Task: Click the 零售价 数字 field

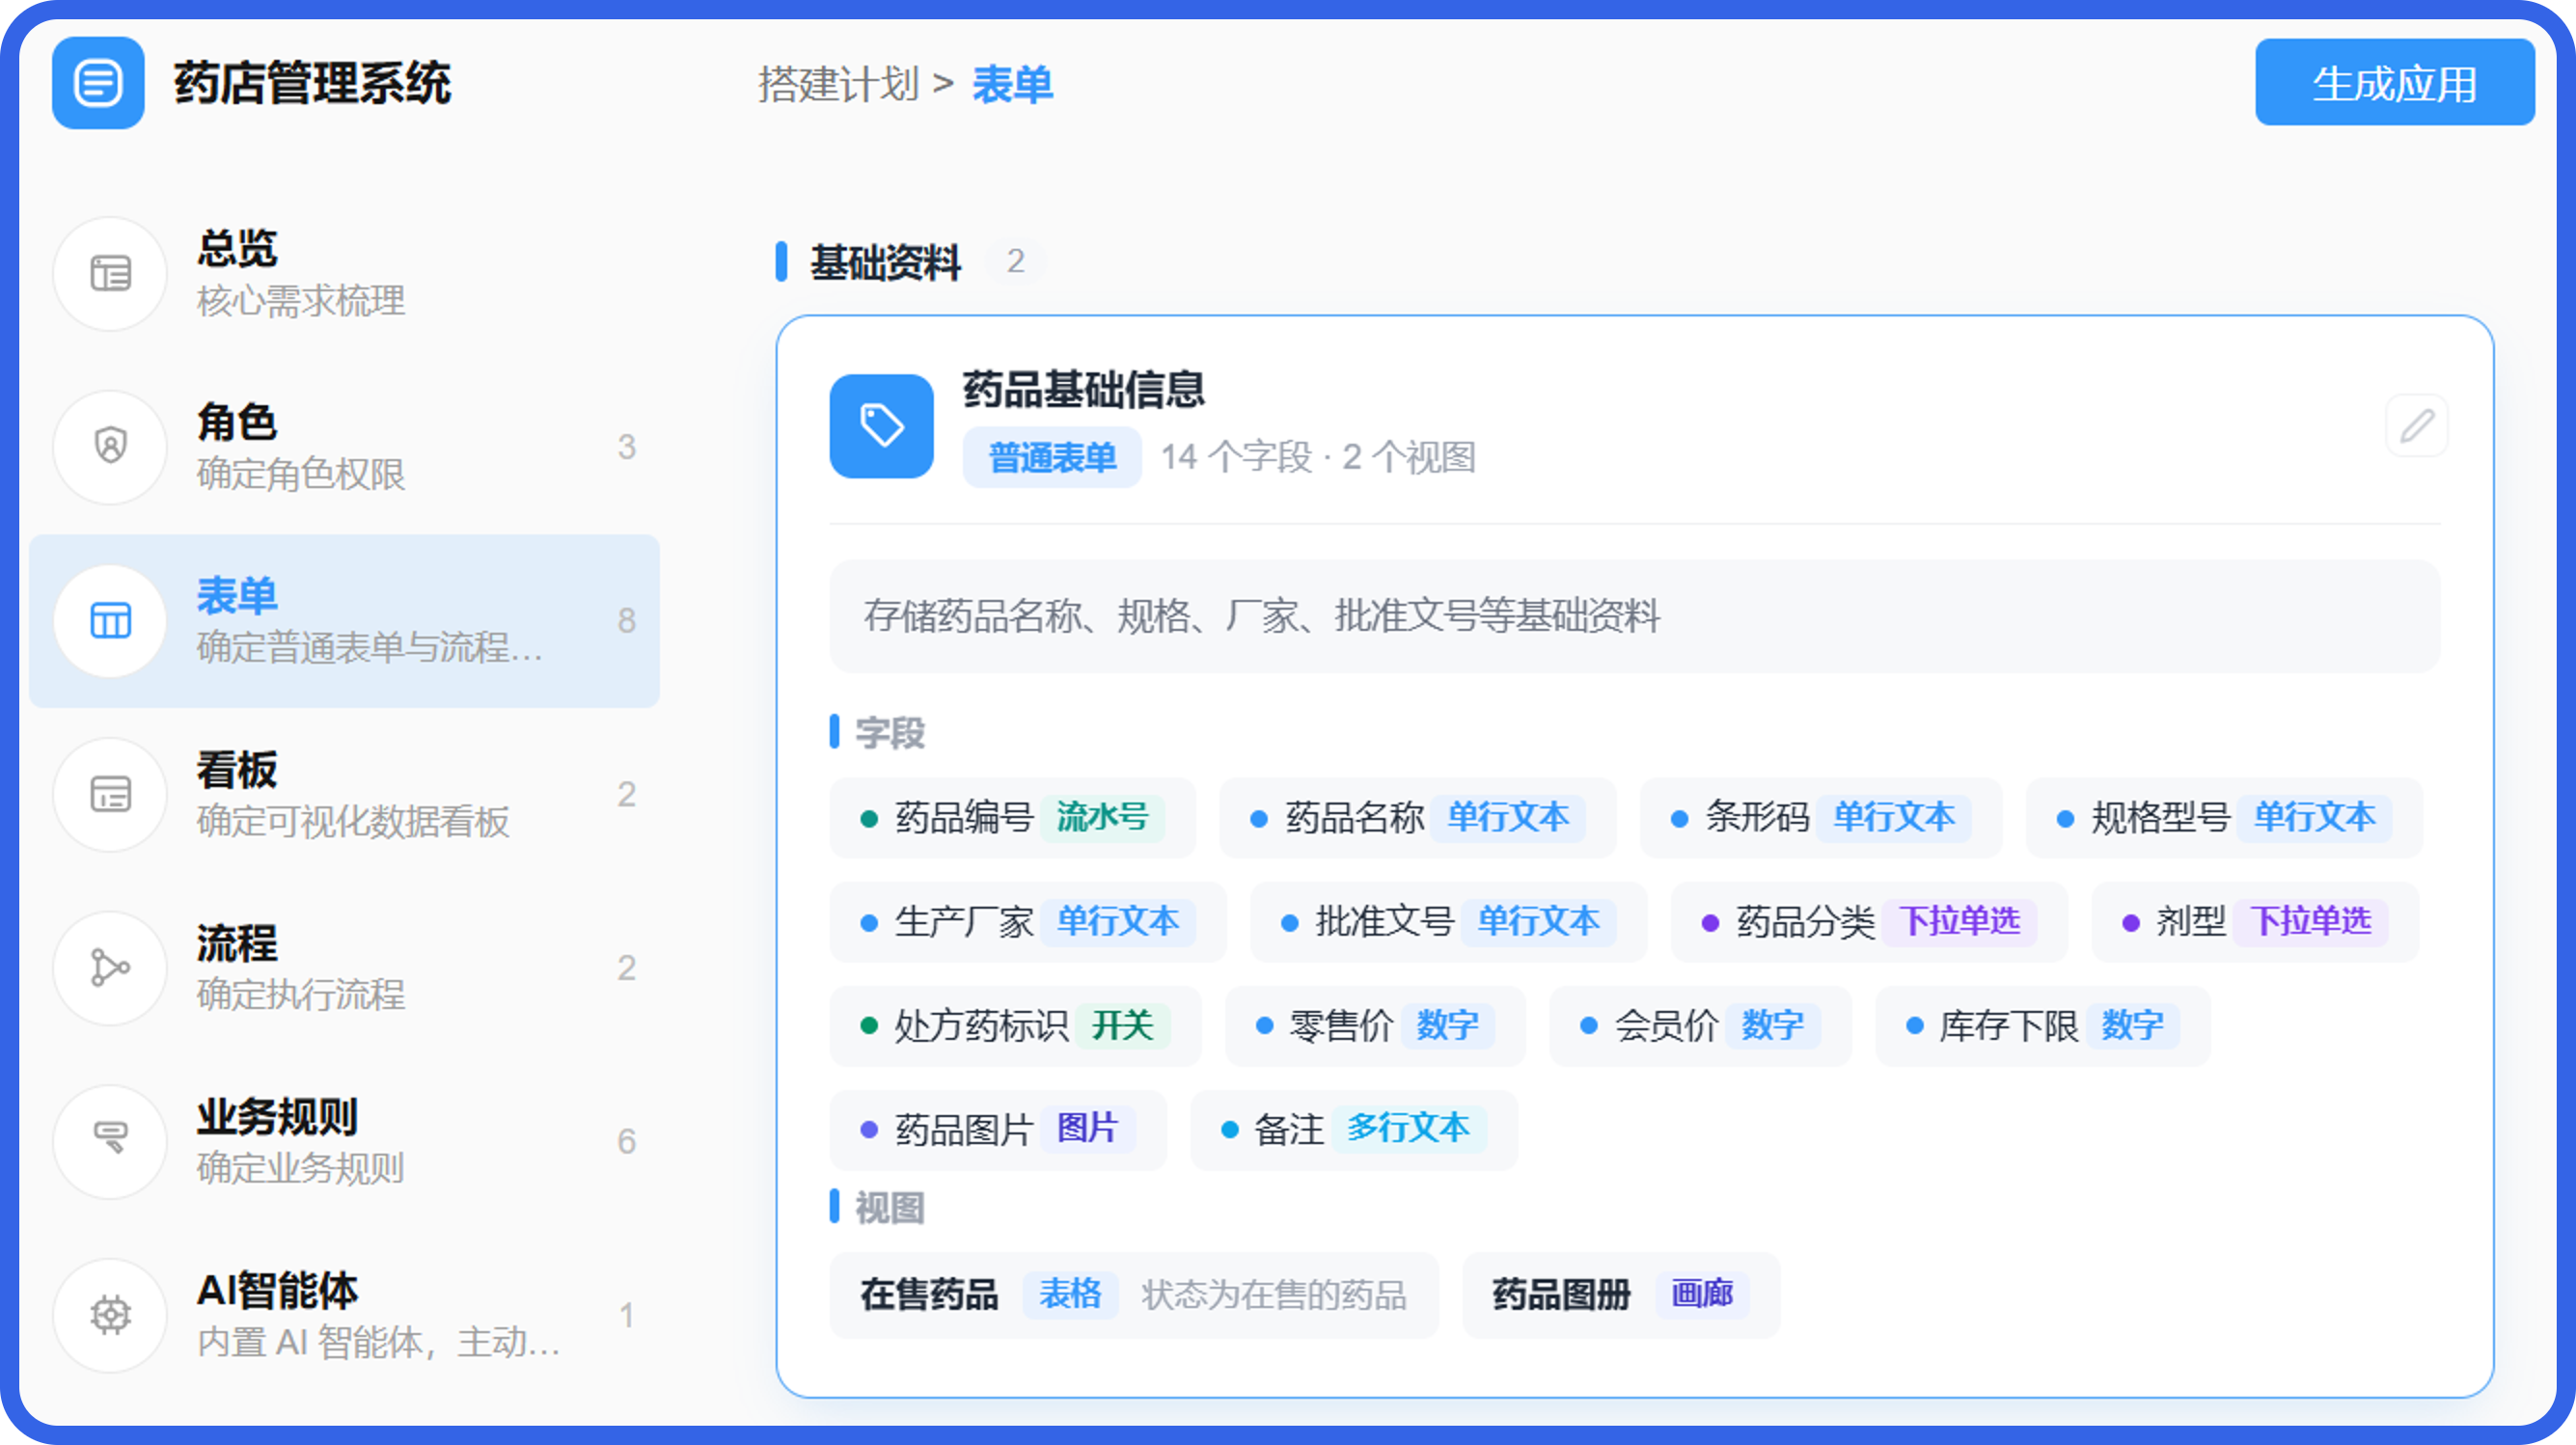Action: [1375, 1025]
